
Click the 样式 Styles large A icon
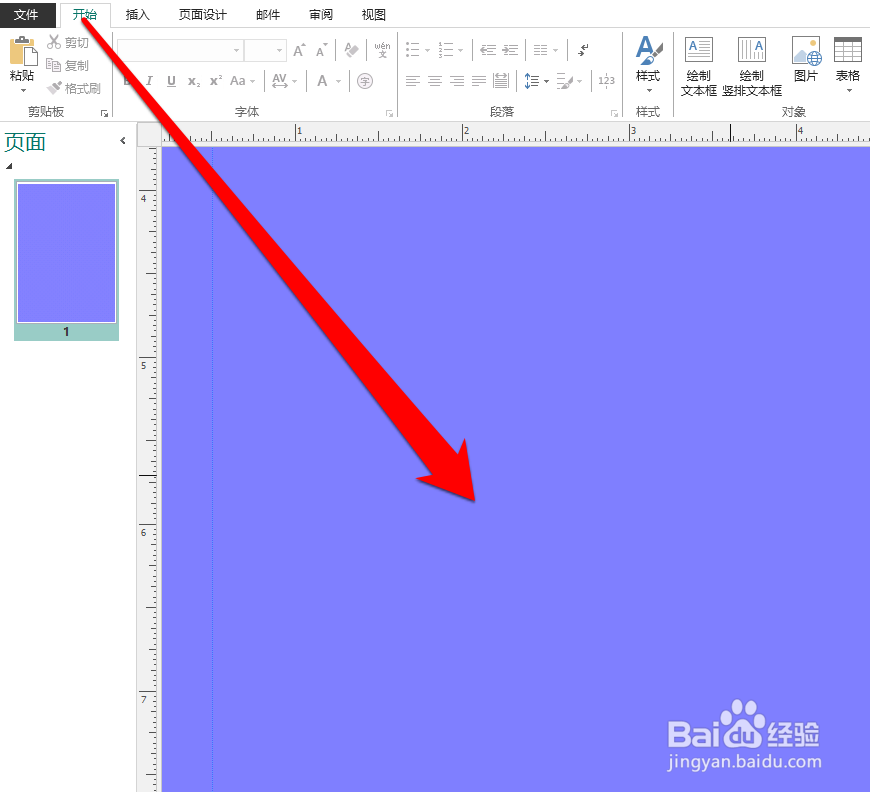tap(648, 51)
